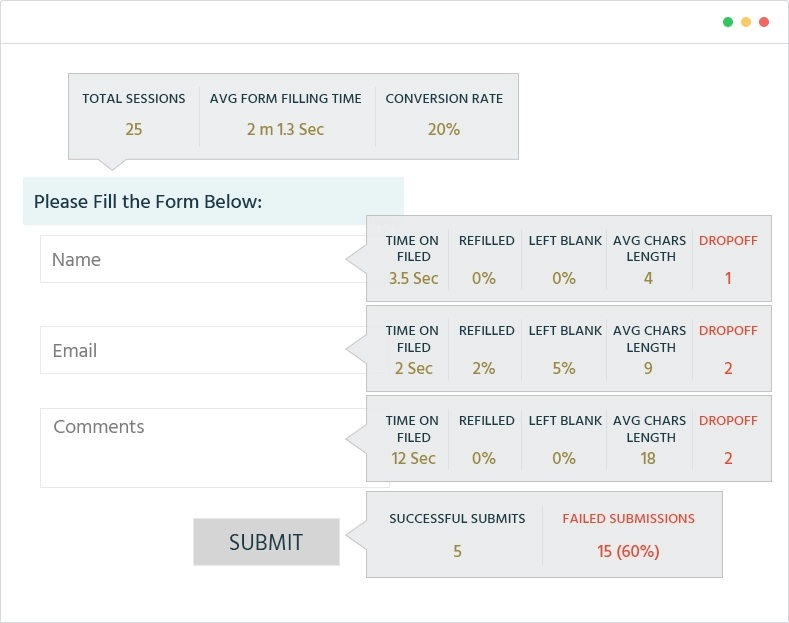The height and width of the screenshot is (623, 789).
Task: Focus the Name input field
Action: [200, 259]
